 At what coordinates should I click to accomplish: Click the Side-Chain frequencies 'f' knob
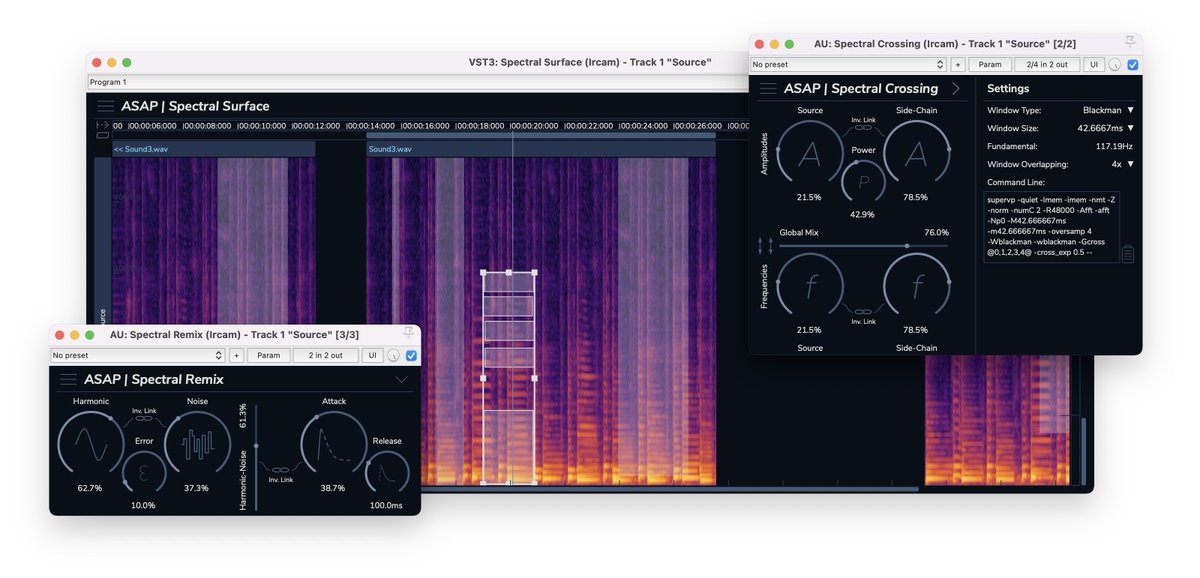point(917,286)
